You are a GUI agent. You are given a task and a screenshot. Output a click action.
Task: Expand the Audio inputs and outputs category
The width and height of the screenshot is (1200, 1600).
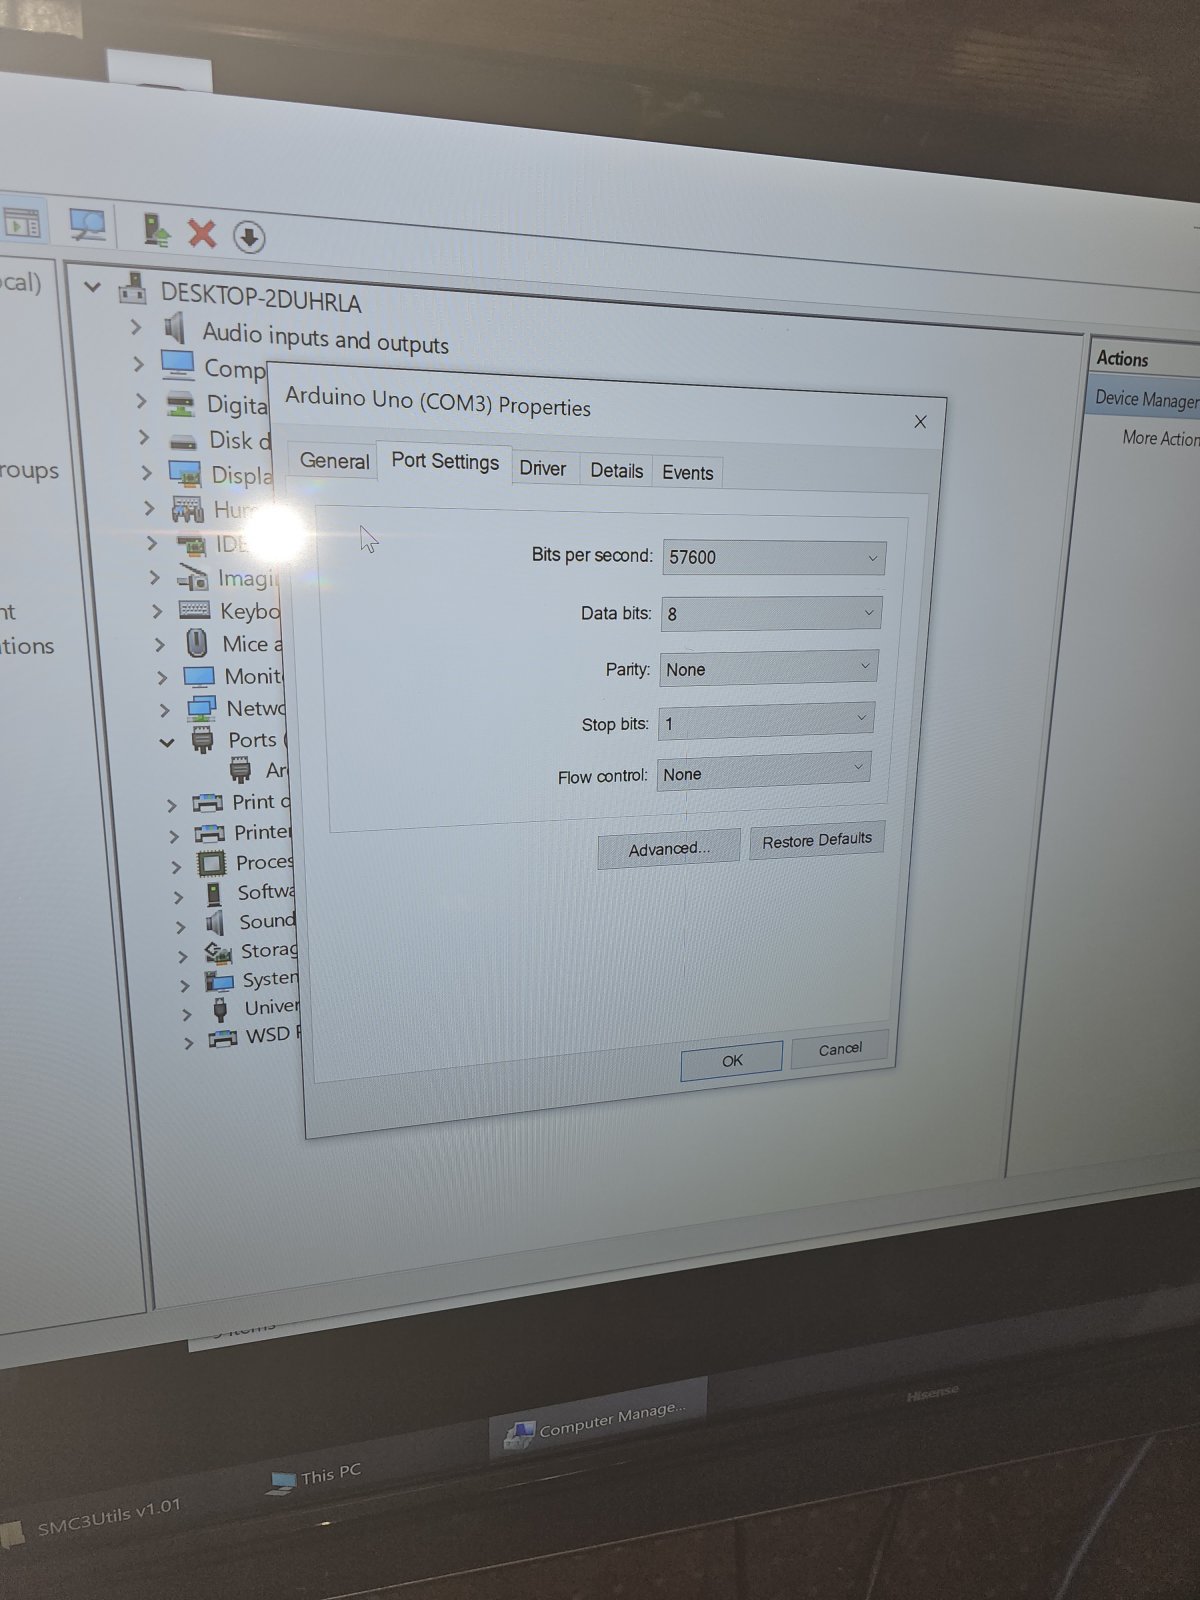click(137, 327)
